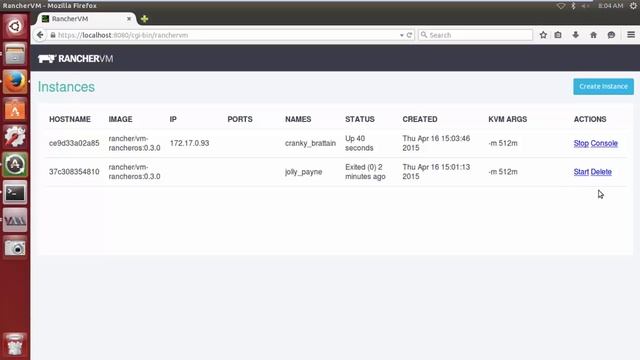The height and width of the screenshot is (360, 640).
Task: Click hostname ce9d33a02a85
Action: click(x=74, y=143)
